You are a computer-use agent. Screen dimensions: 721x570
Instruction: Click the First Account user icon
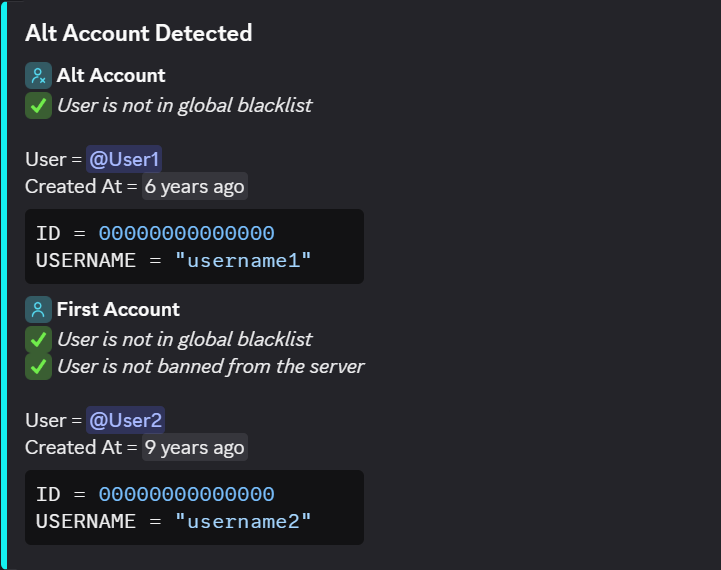click(38, 310)
